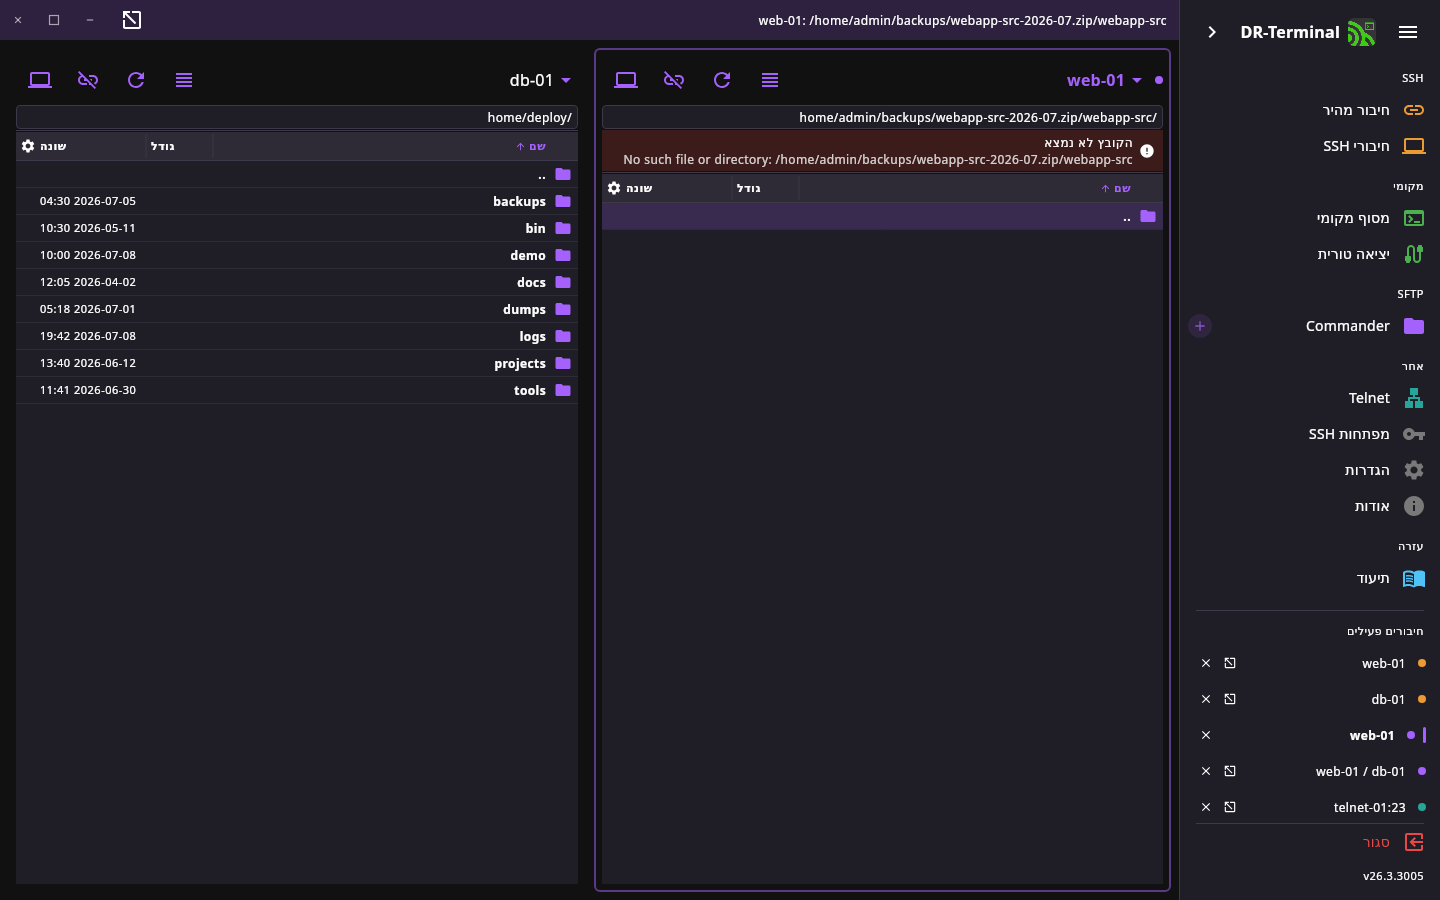
Task: Click the unlink sync icon in web-01 pane
Action: point(674,80)
